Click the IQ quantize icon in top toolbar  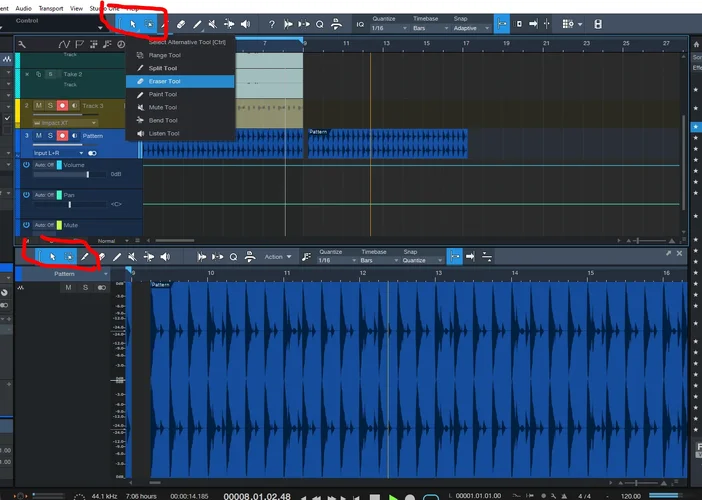[x=360, y=24]
